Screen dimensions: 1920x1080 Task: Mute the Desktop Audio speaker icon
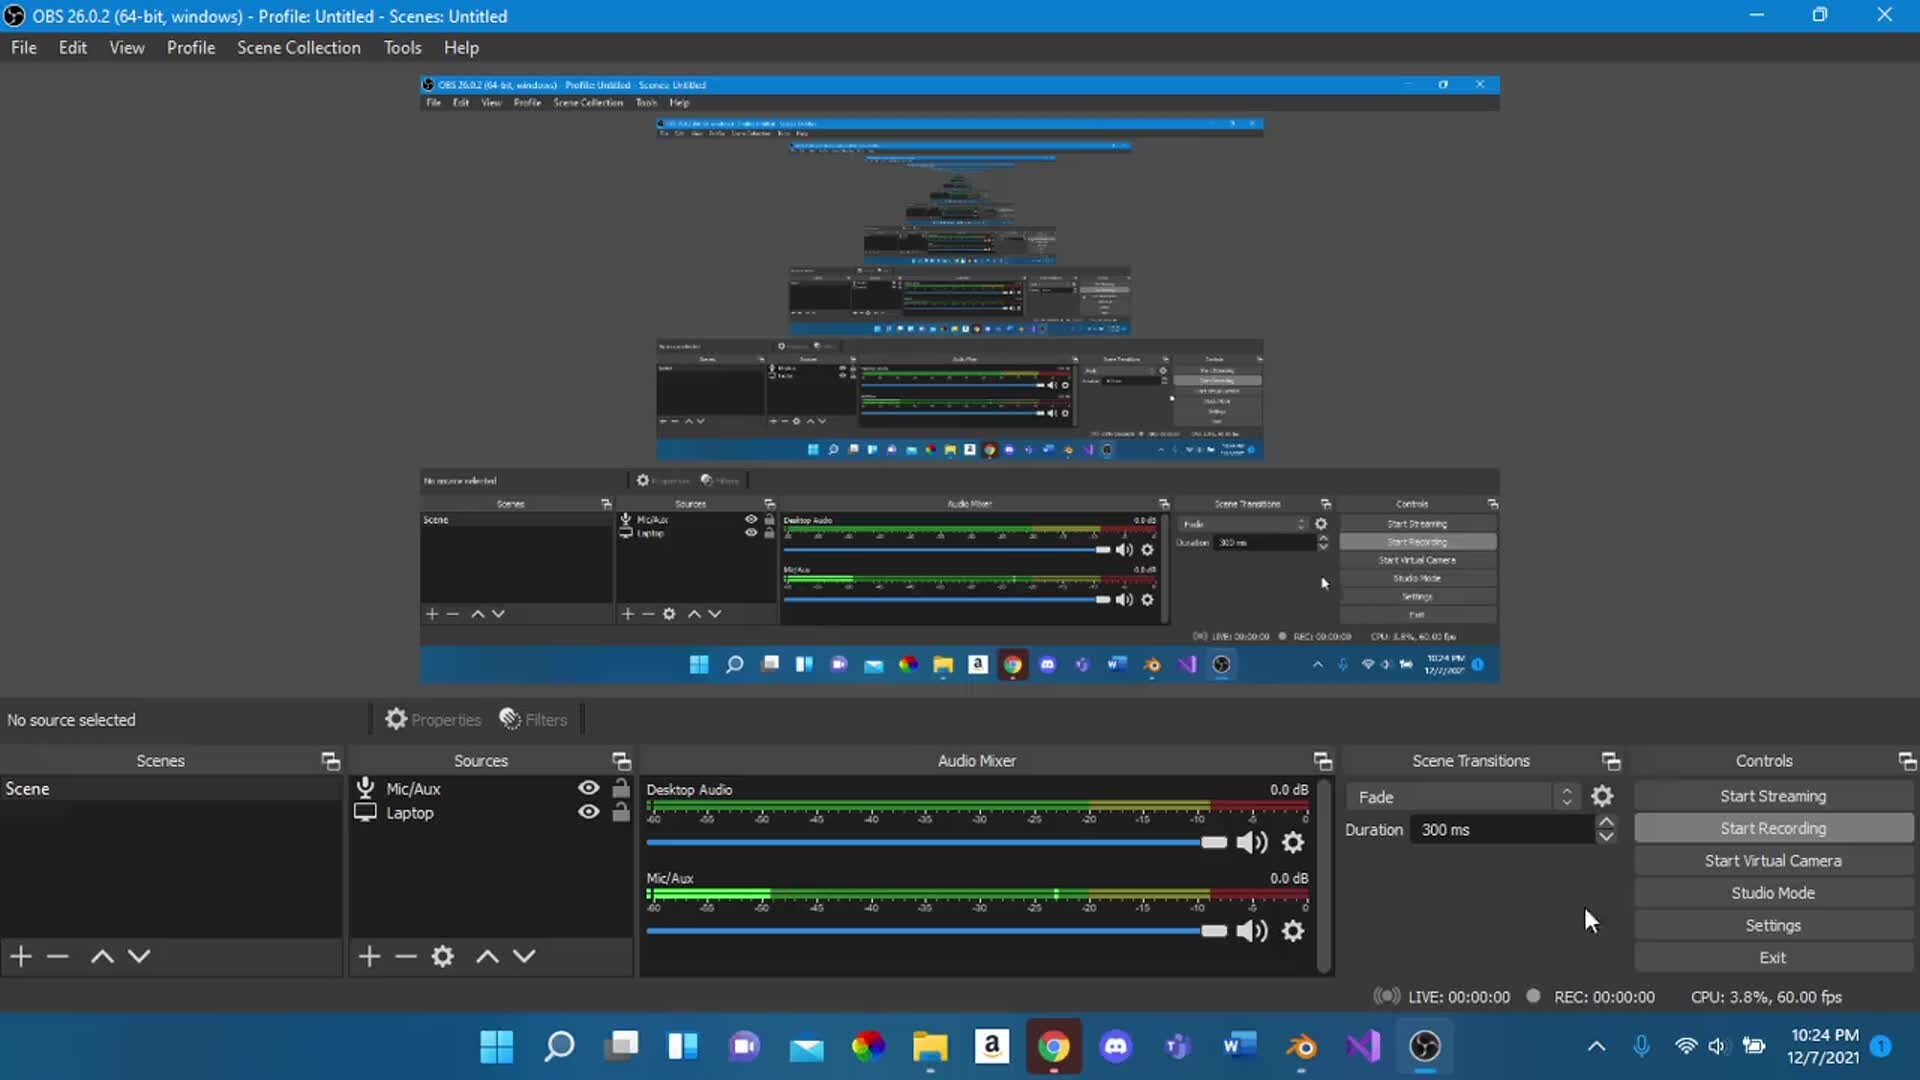pos(1251,843)
